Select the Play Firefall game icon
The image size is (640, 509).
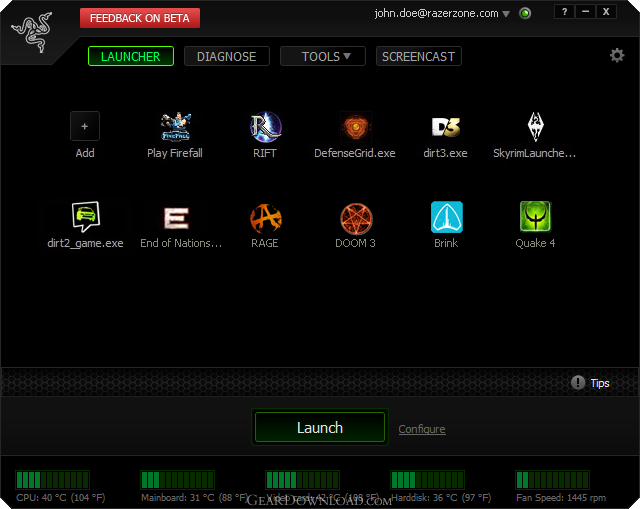(x=175, y=127)
